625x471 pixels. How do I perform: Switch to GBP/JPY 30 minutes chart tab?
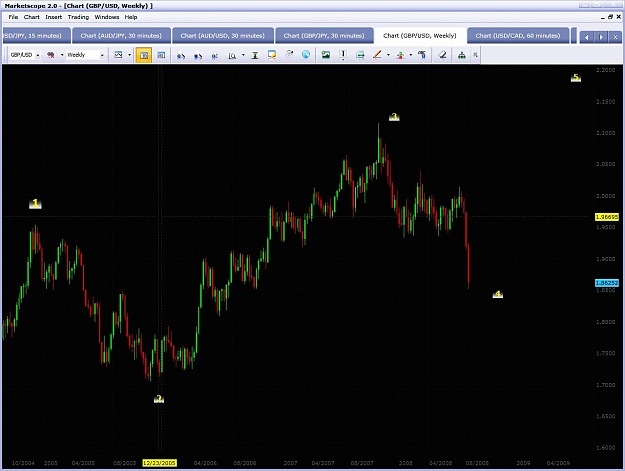click(x=324, y=35)
